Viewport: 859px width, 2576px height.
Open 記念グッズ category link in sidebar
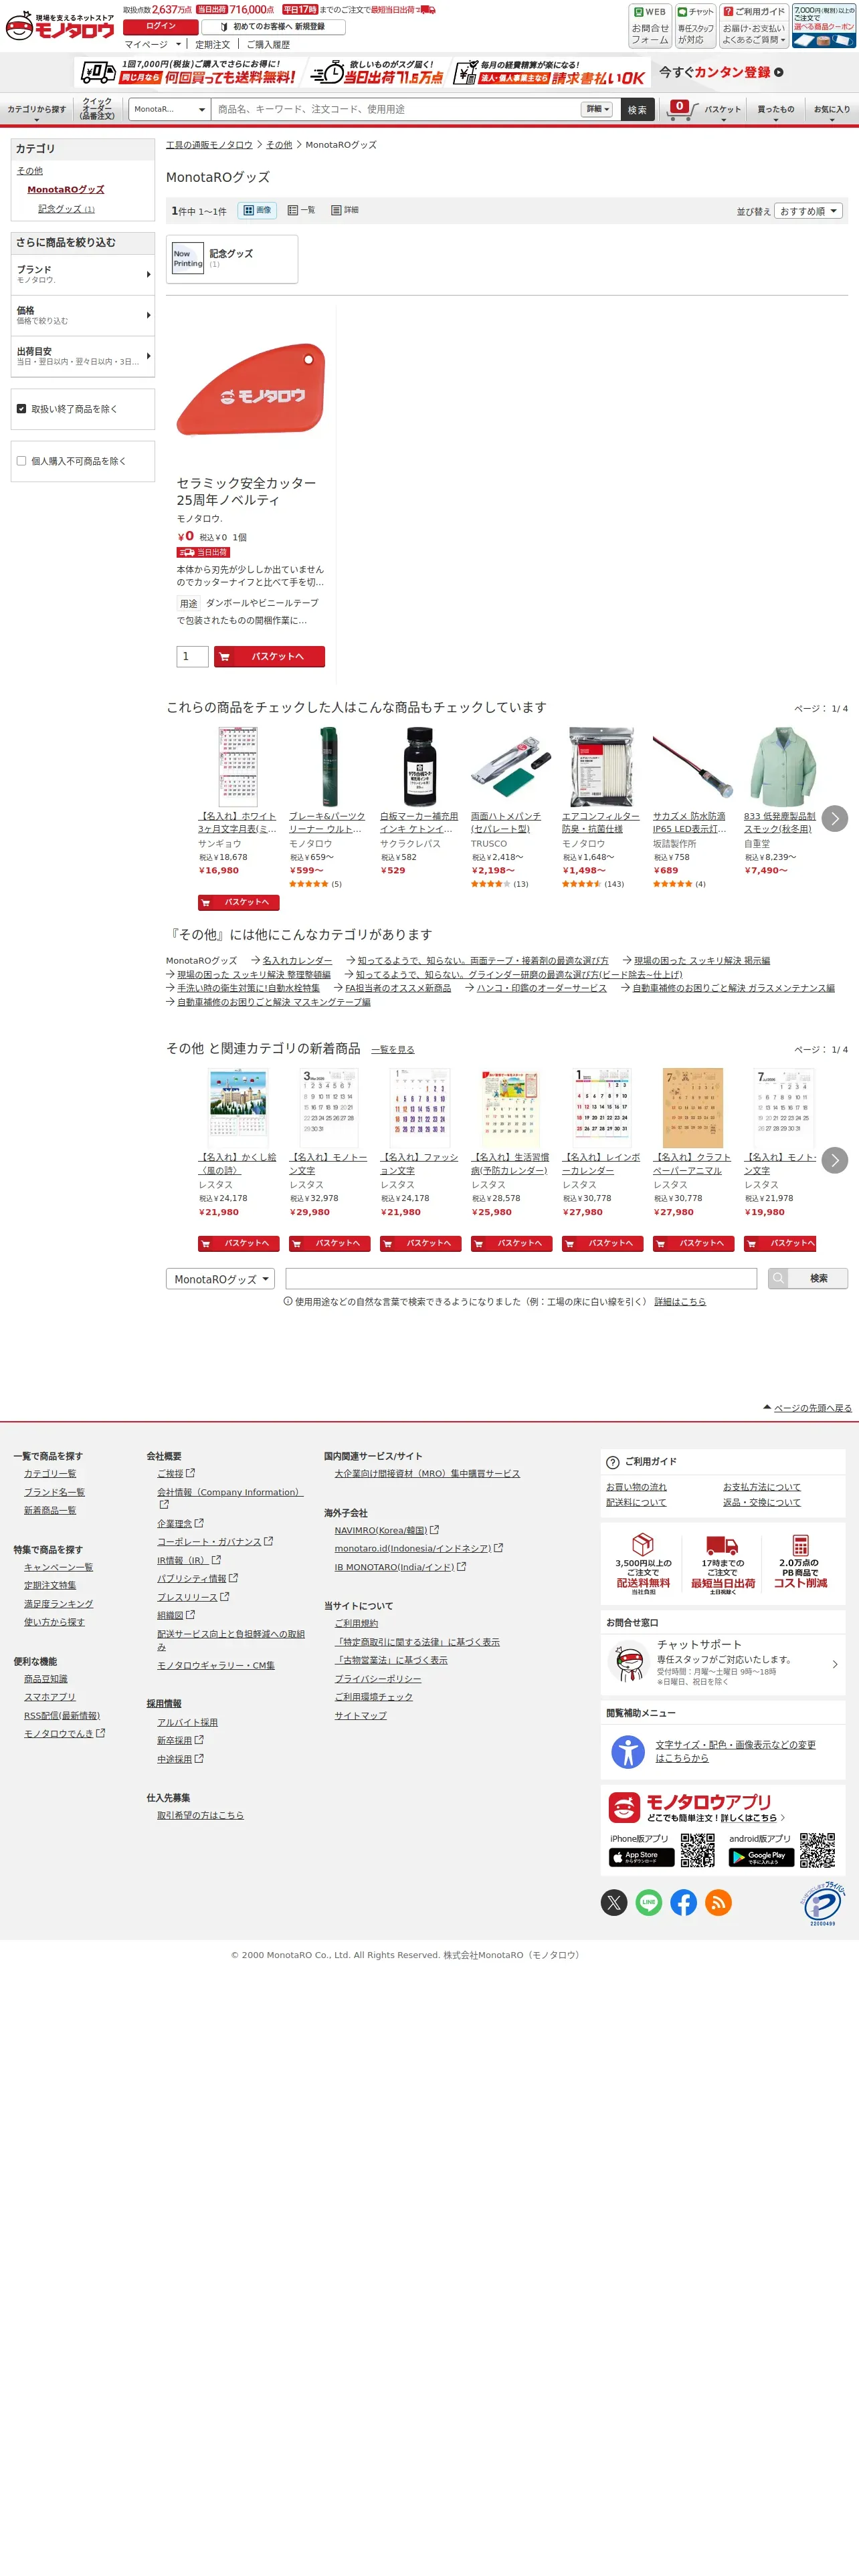click(x=66, y=209)
